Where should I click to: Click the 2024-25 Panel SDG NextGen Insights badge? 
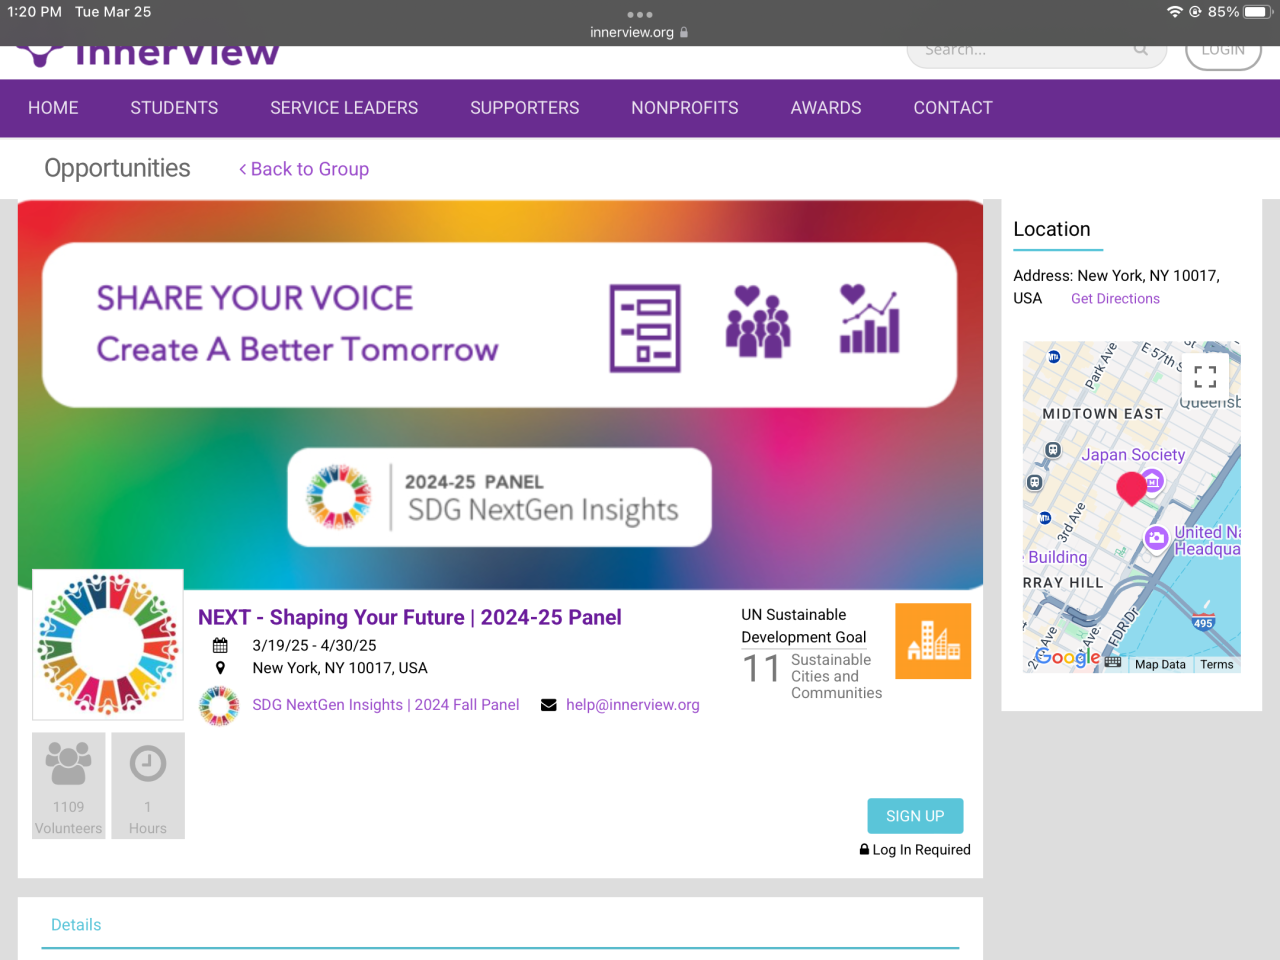point(500,497)
